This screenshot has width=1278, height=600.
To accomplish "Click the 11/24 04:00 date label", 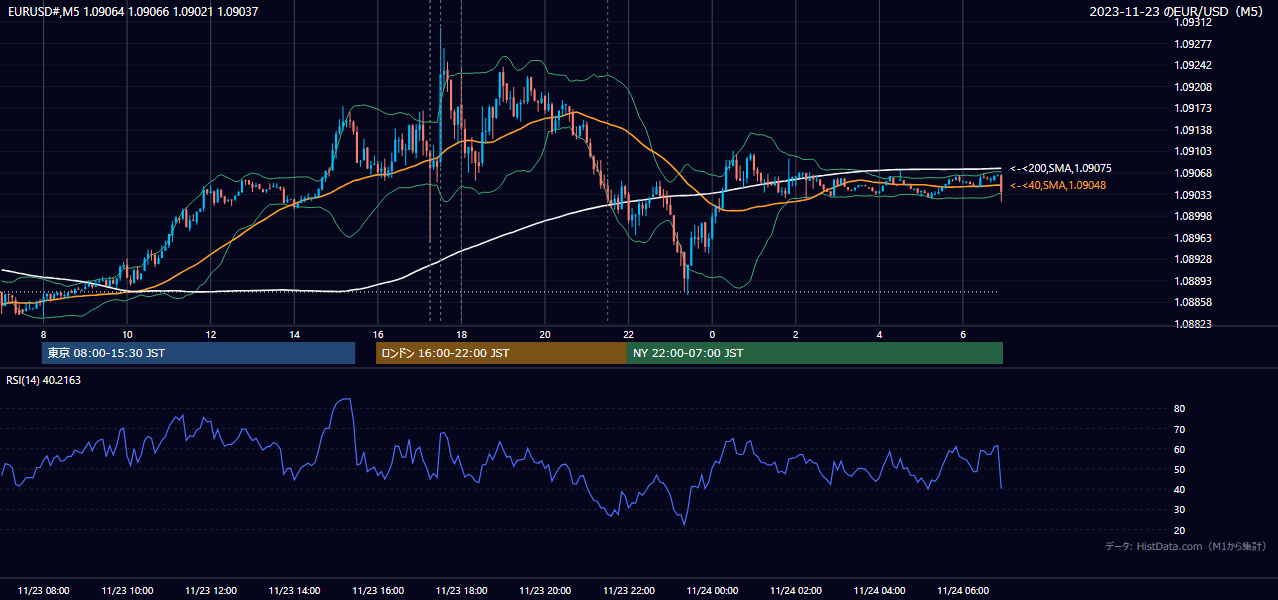I will coord(879,591).
